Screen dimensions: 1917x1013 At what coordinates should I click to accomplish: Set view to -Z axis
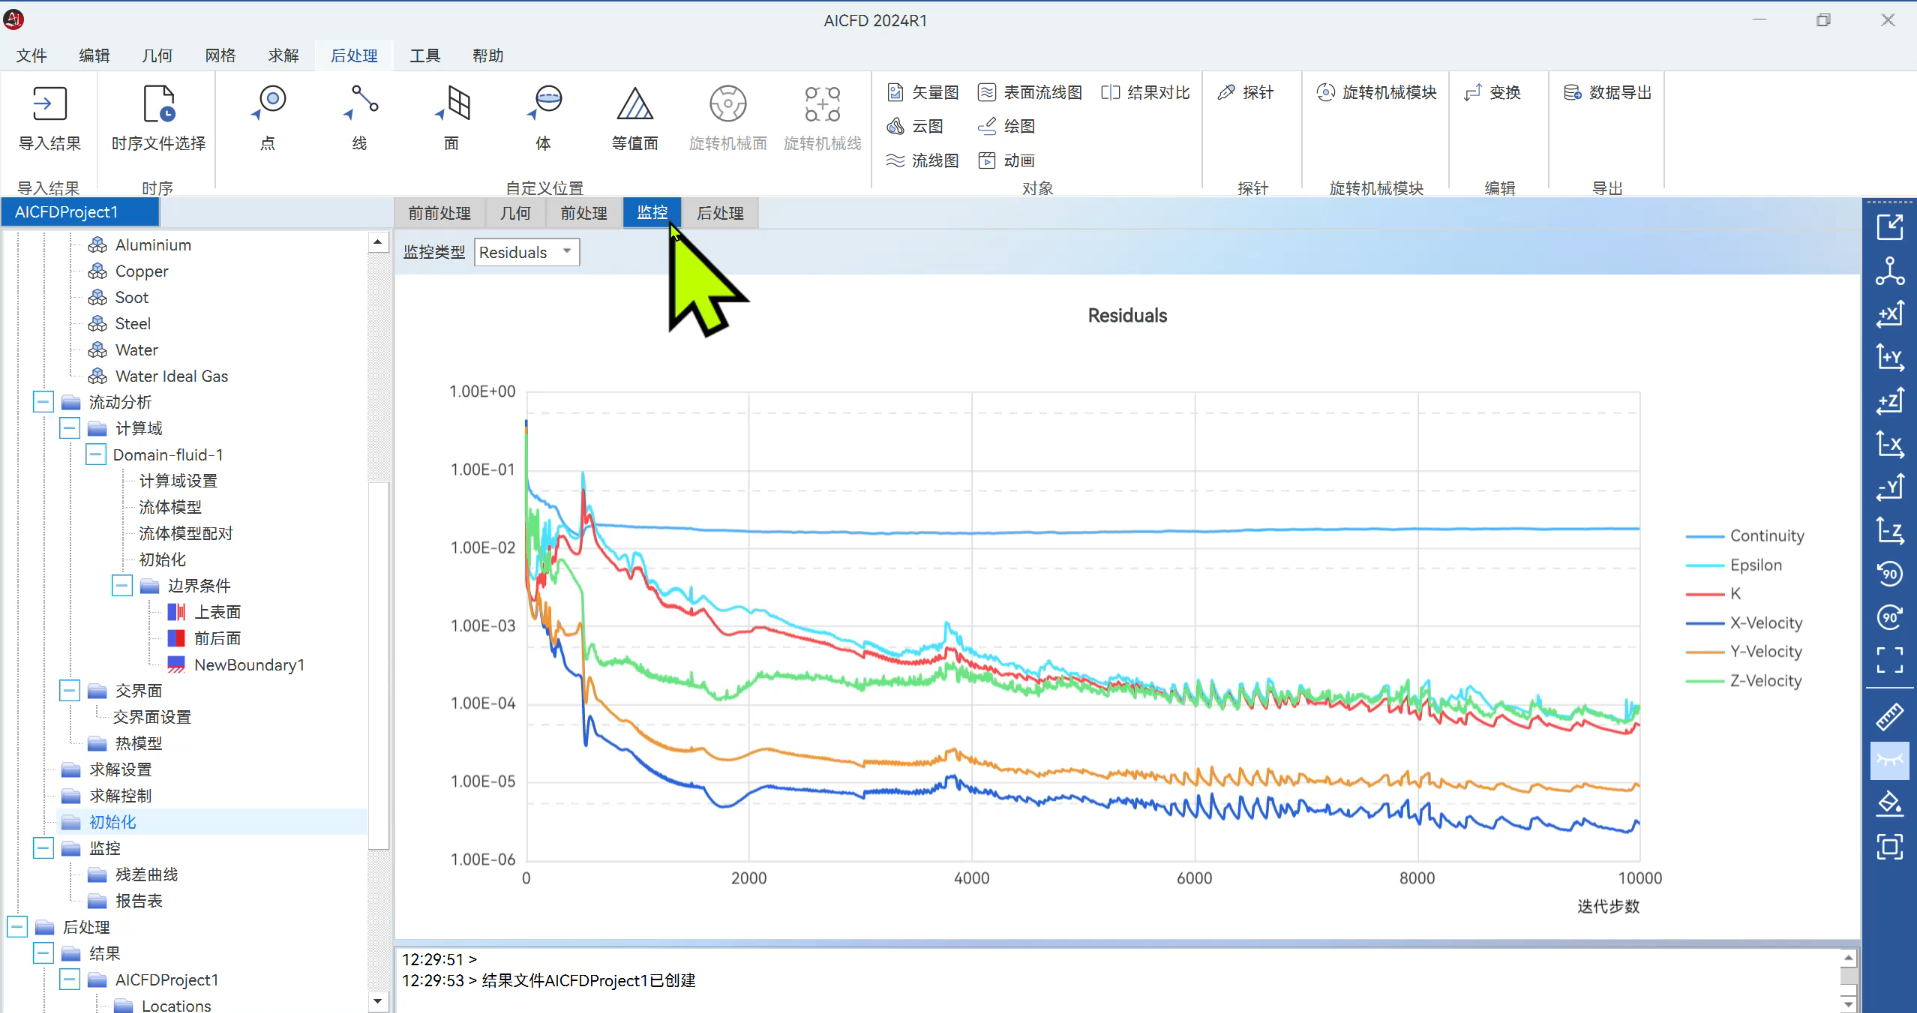point(1889,530)
